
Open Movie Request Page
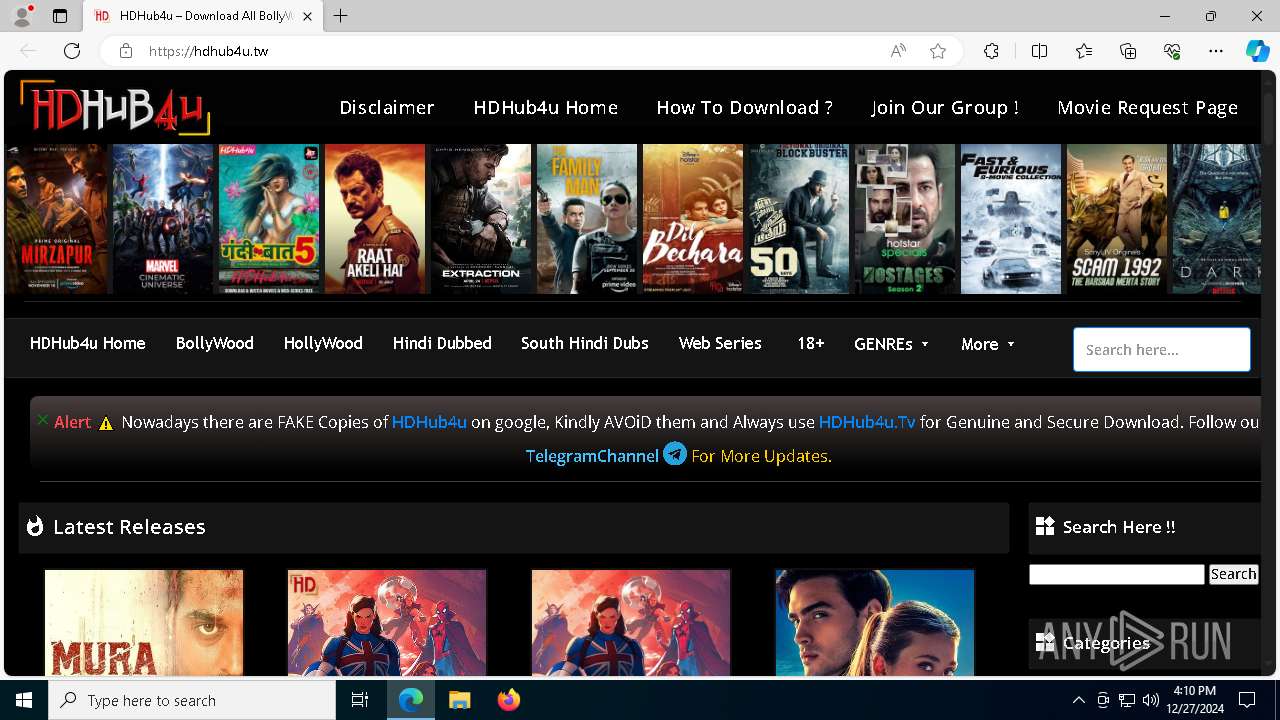pos(1148,107)
